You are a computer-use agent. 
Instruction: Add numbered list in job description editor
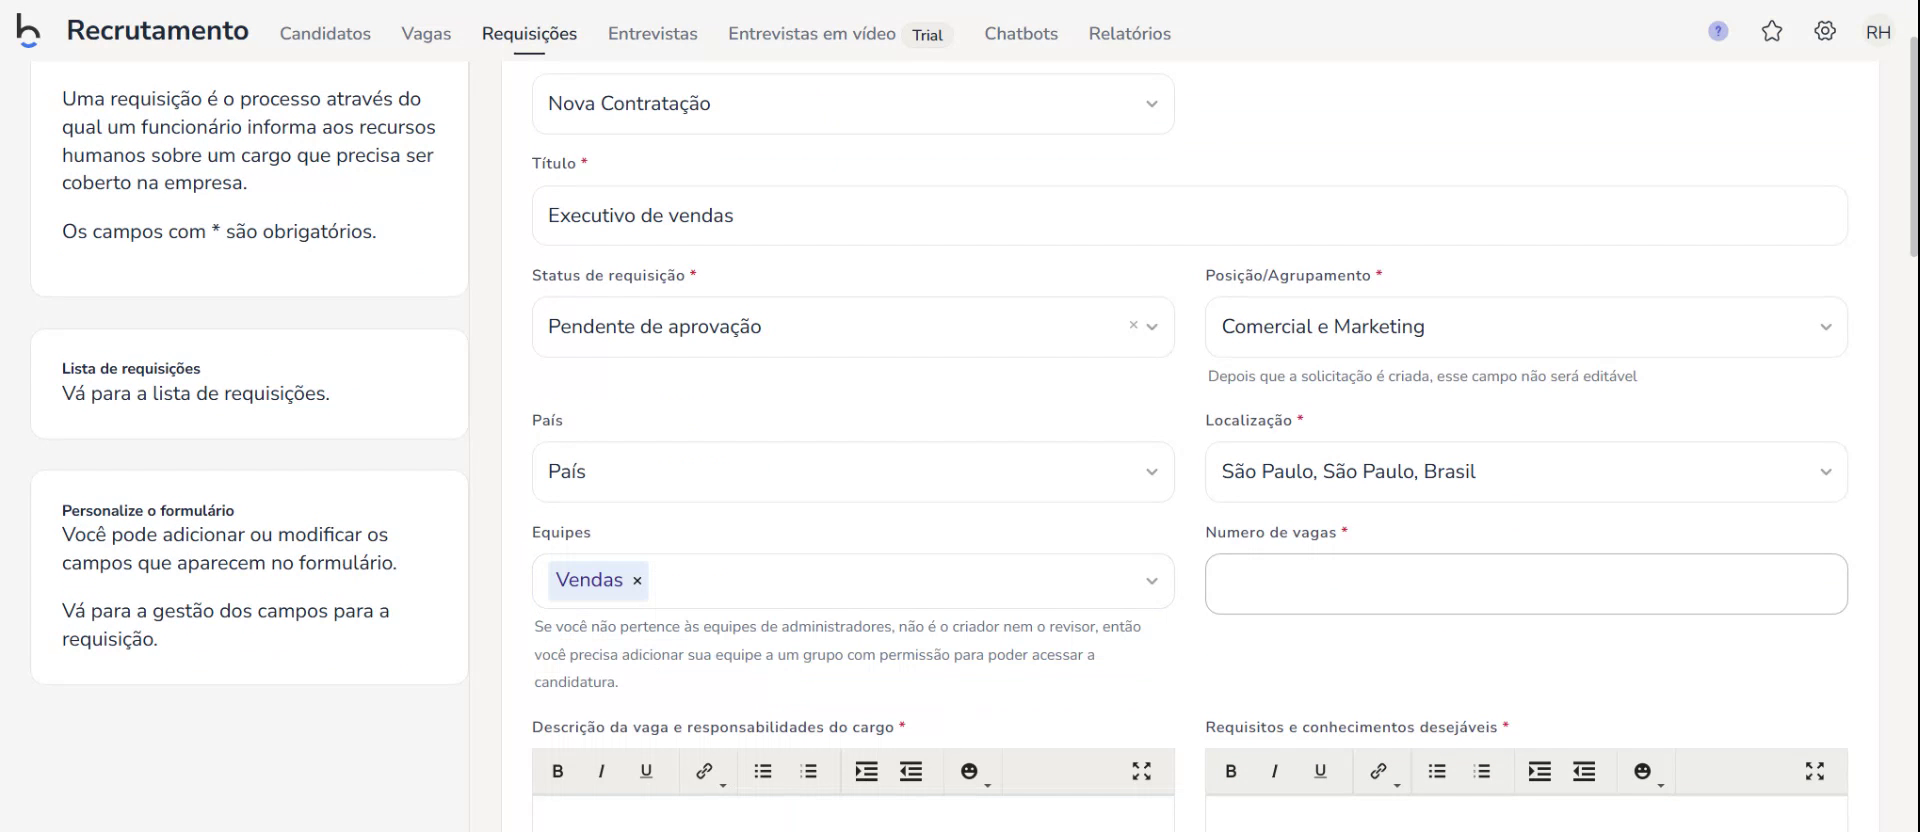809,771
